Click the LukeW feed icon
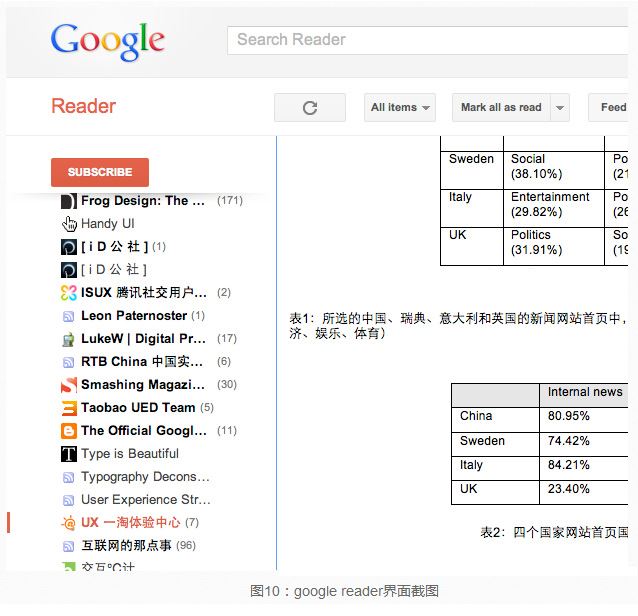Viewport: 638px width, 616px height. 68,339
